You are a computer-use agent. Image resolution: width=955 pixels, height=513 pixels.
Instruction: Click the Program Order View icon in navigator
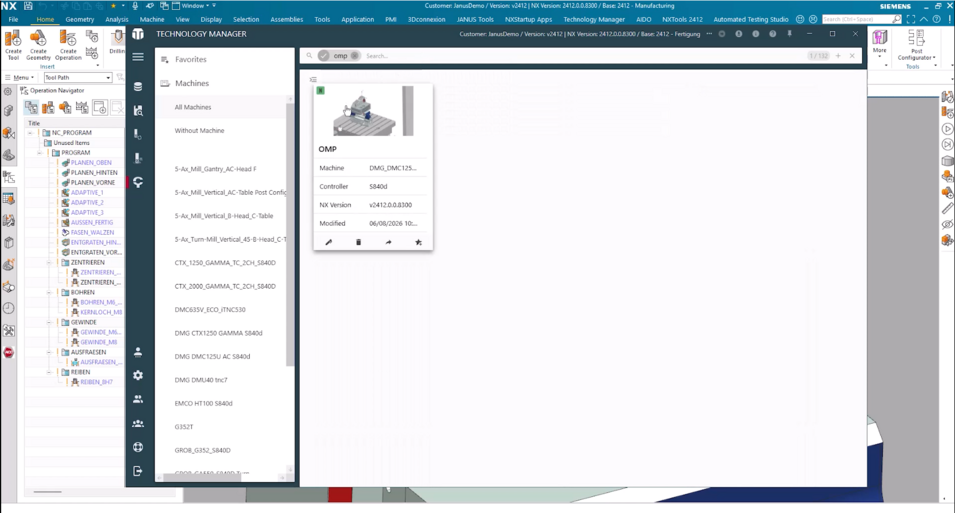[x=31, y=108]
